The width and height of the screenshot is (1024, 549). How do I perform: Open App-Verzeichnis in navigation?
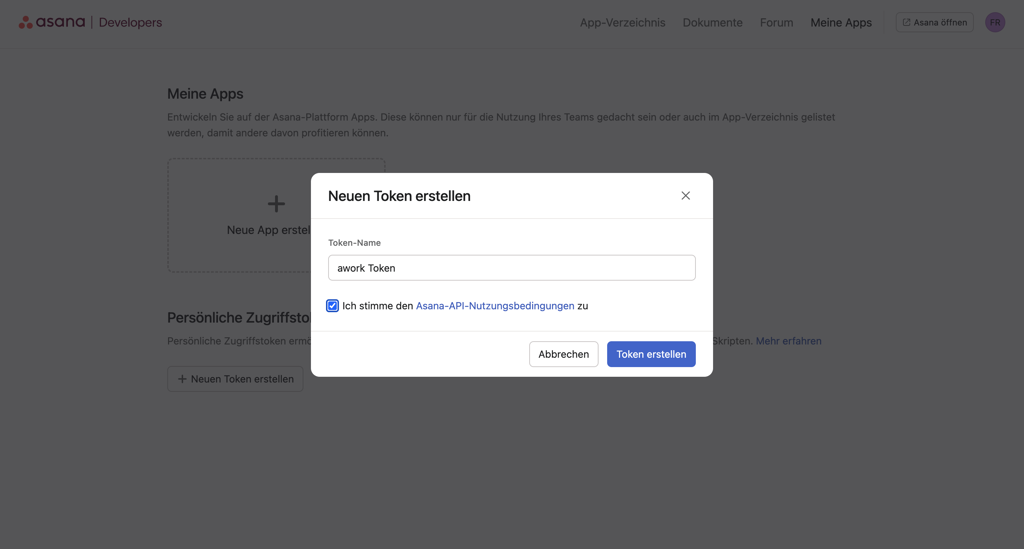point(622,22)
